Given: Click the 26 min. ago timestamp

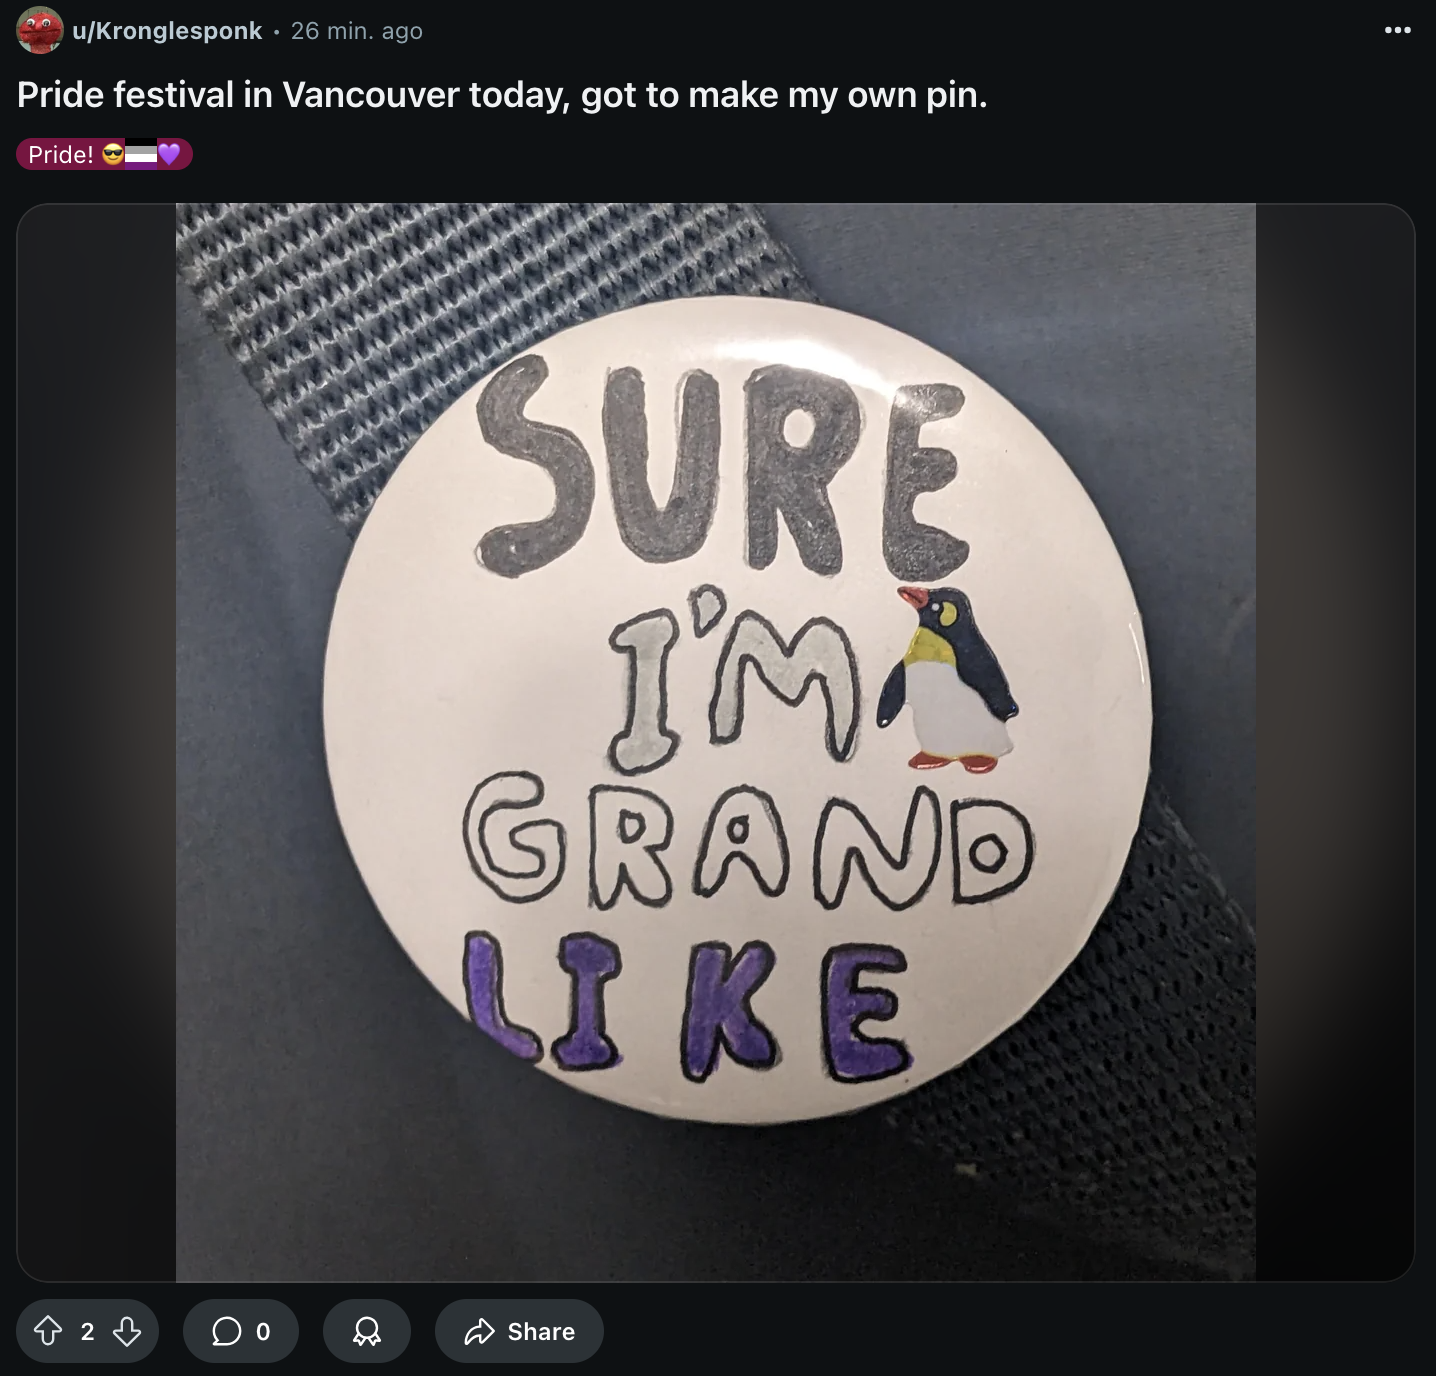Looking at the screenshot, I should tap(357, 31).
